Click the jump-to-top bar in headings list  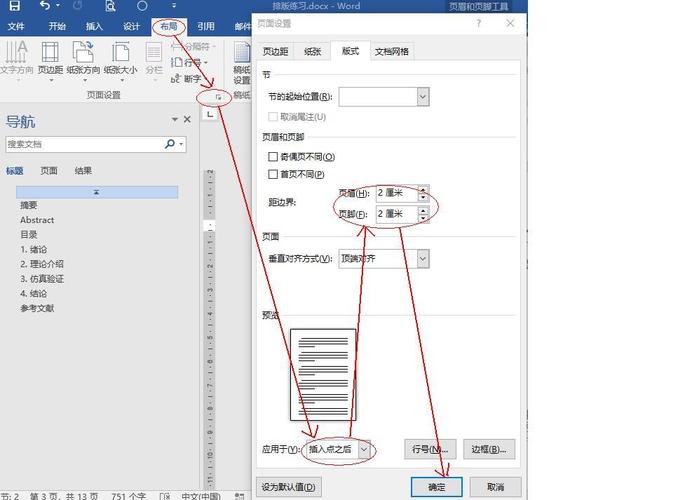coord(97,192)
